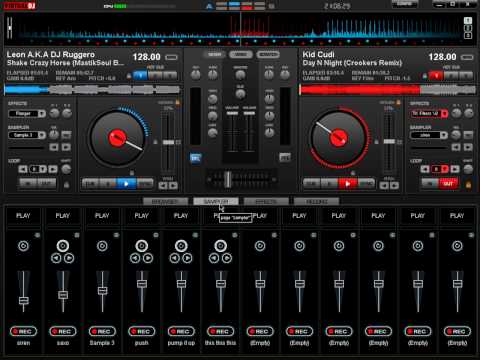
Task: Select previous sample arrow in left deck sampler
Action: [x=54, y=147]
